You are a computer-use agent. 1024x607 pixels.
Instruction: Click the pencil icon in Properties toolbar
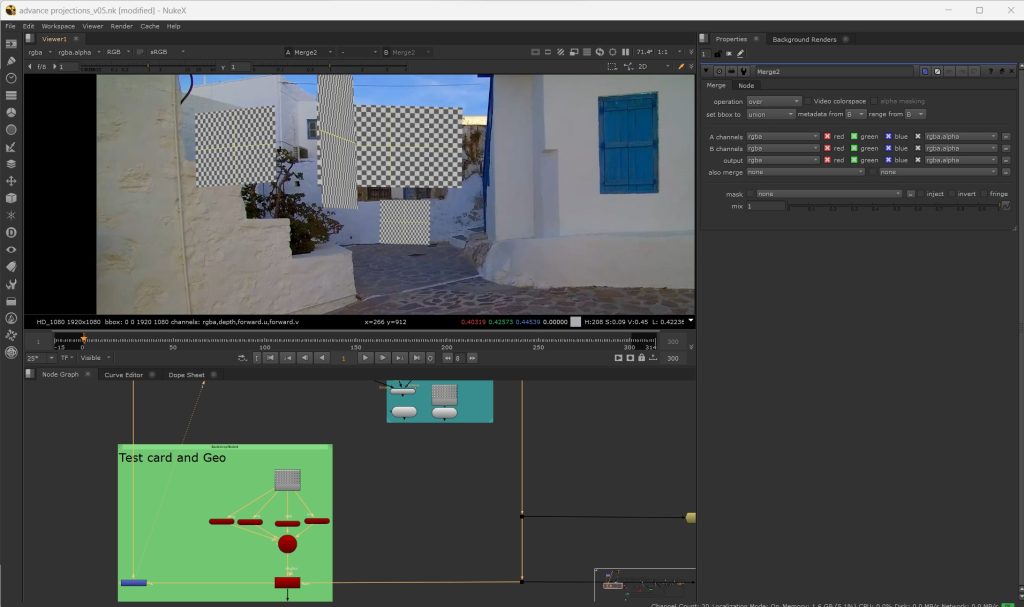point(740,53)
